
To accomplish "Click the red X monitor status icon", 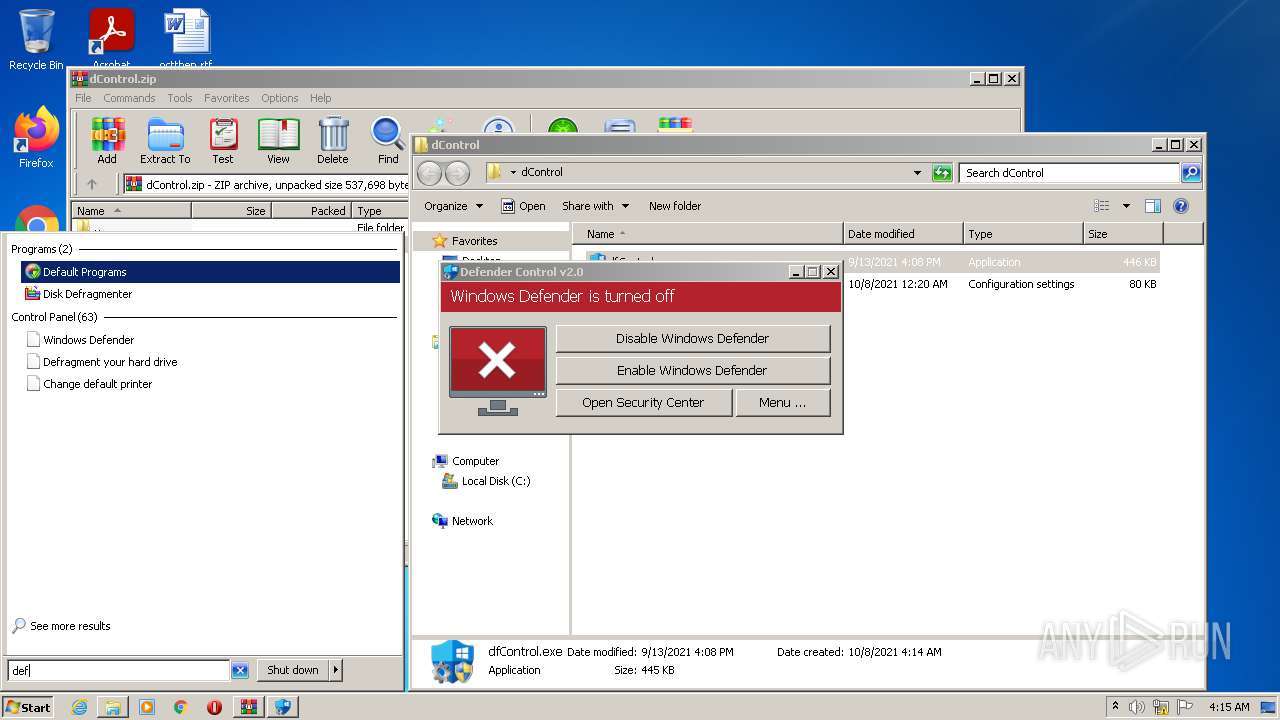I will (x=498, y=371).
